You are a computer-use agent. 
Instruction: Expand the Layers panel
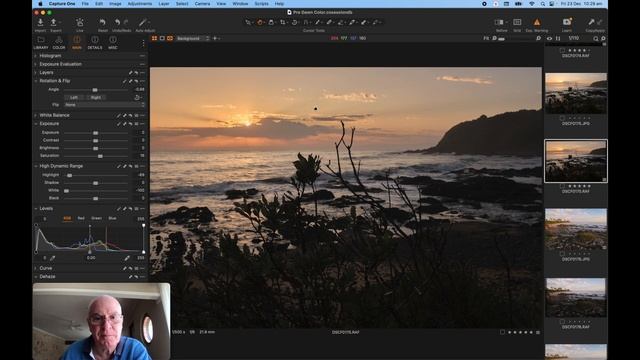point(36,73)
